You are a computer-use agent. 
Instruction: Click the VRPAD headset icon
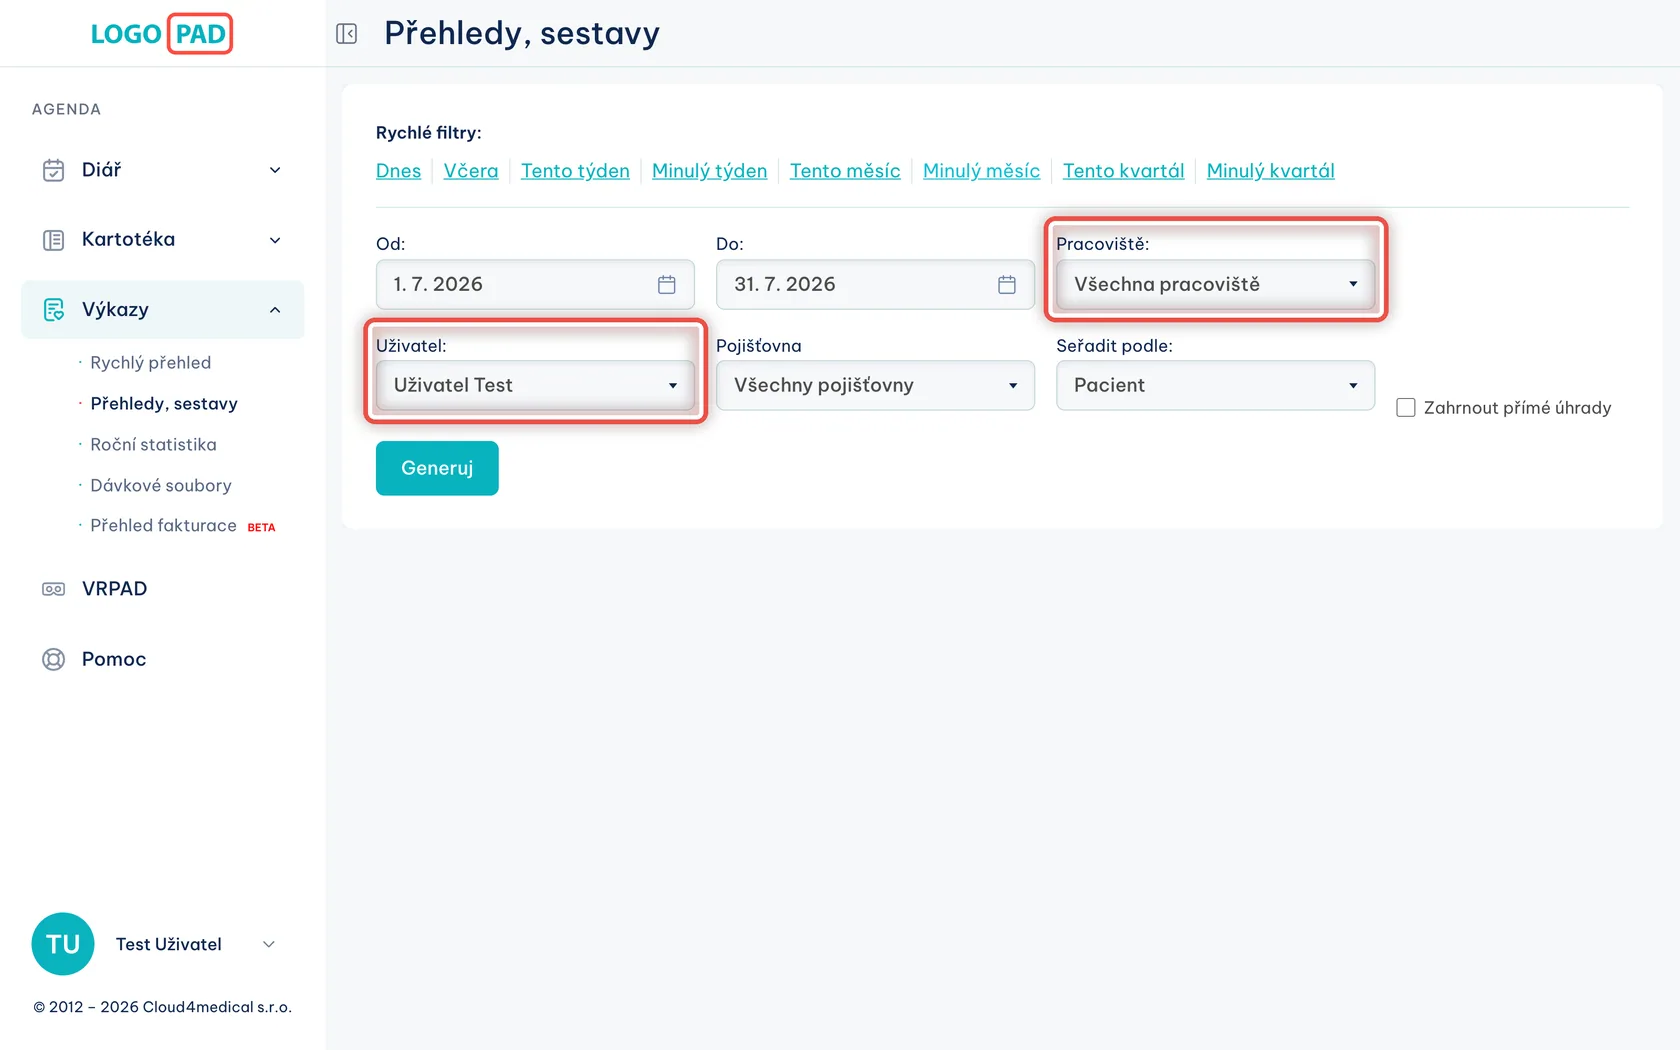pyautogui.click(x=54, y=589)
